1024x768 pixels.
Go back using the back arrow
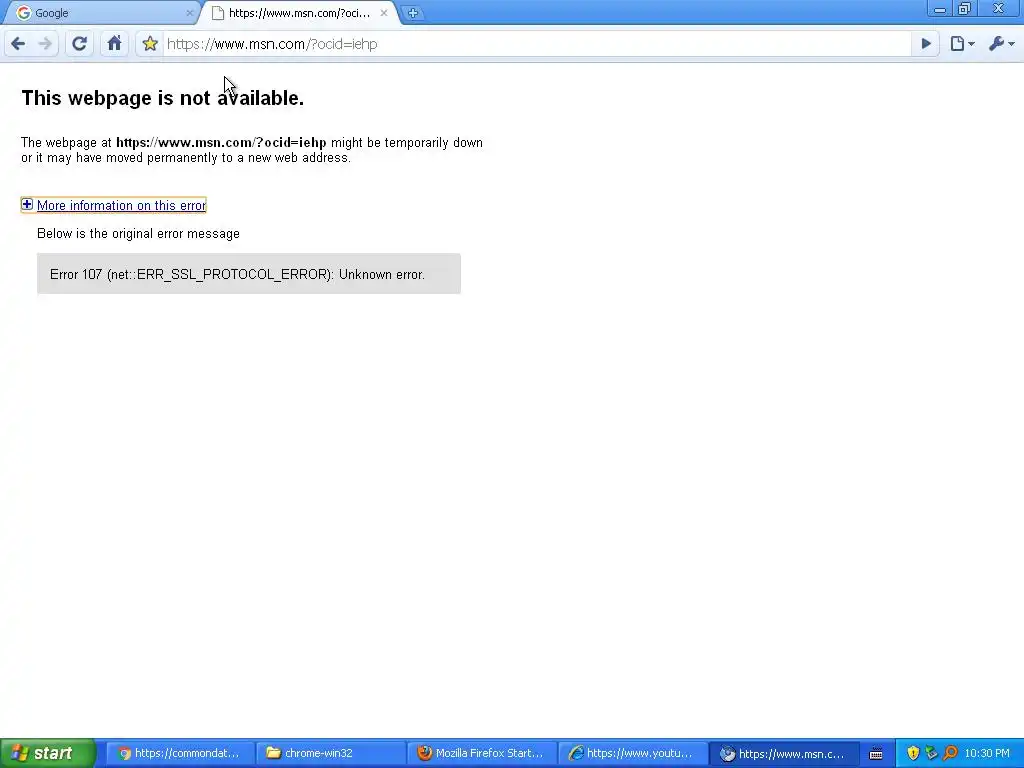click(x=18, y=44)
